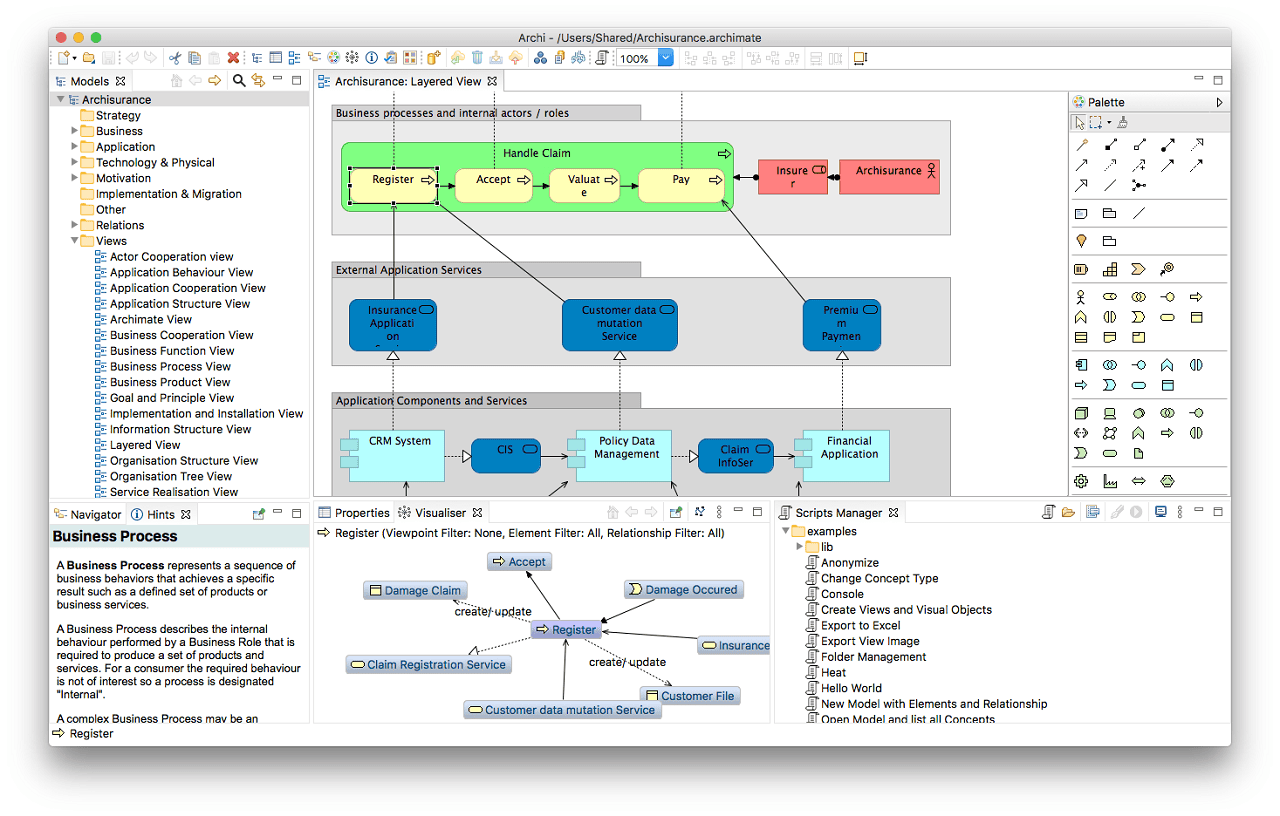The height and width of the screenshot is (816, 1280).
Task: Expand the lib folder in Scripts Manager
Action: point(799,547)
